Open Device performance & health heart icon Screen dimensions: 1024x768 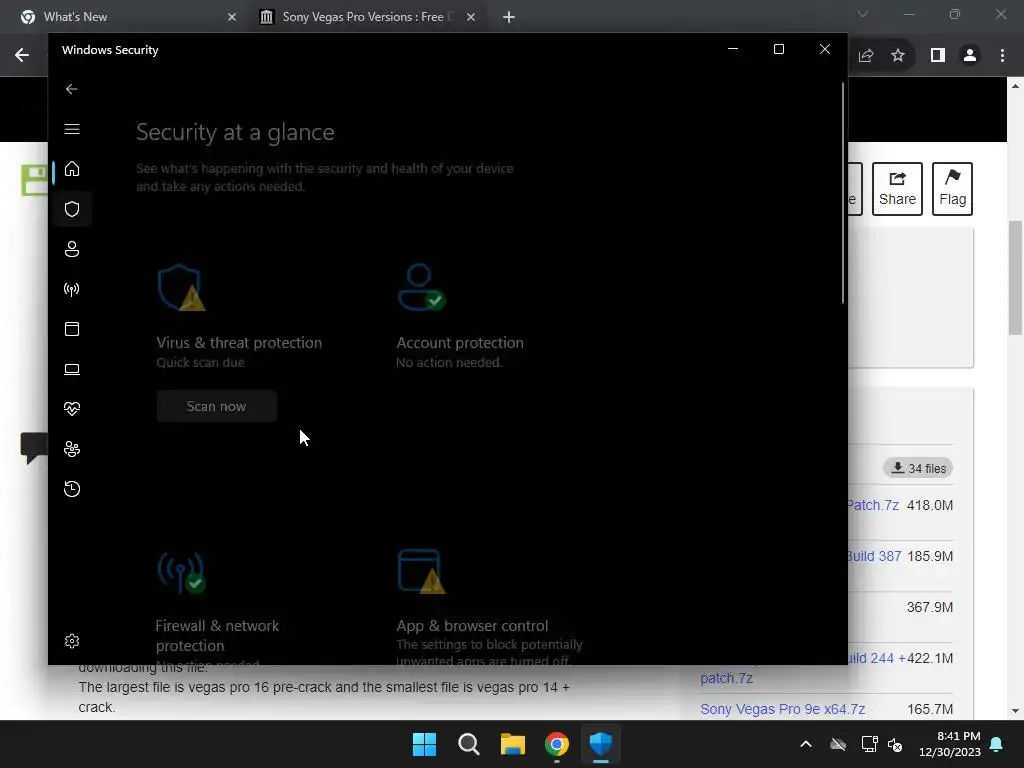(x=72, y=409)
